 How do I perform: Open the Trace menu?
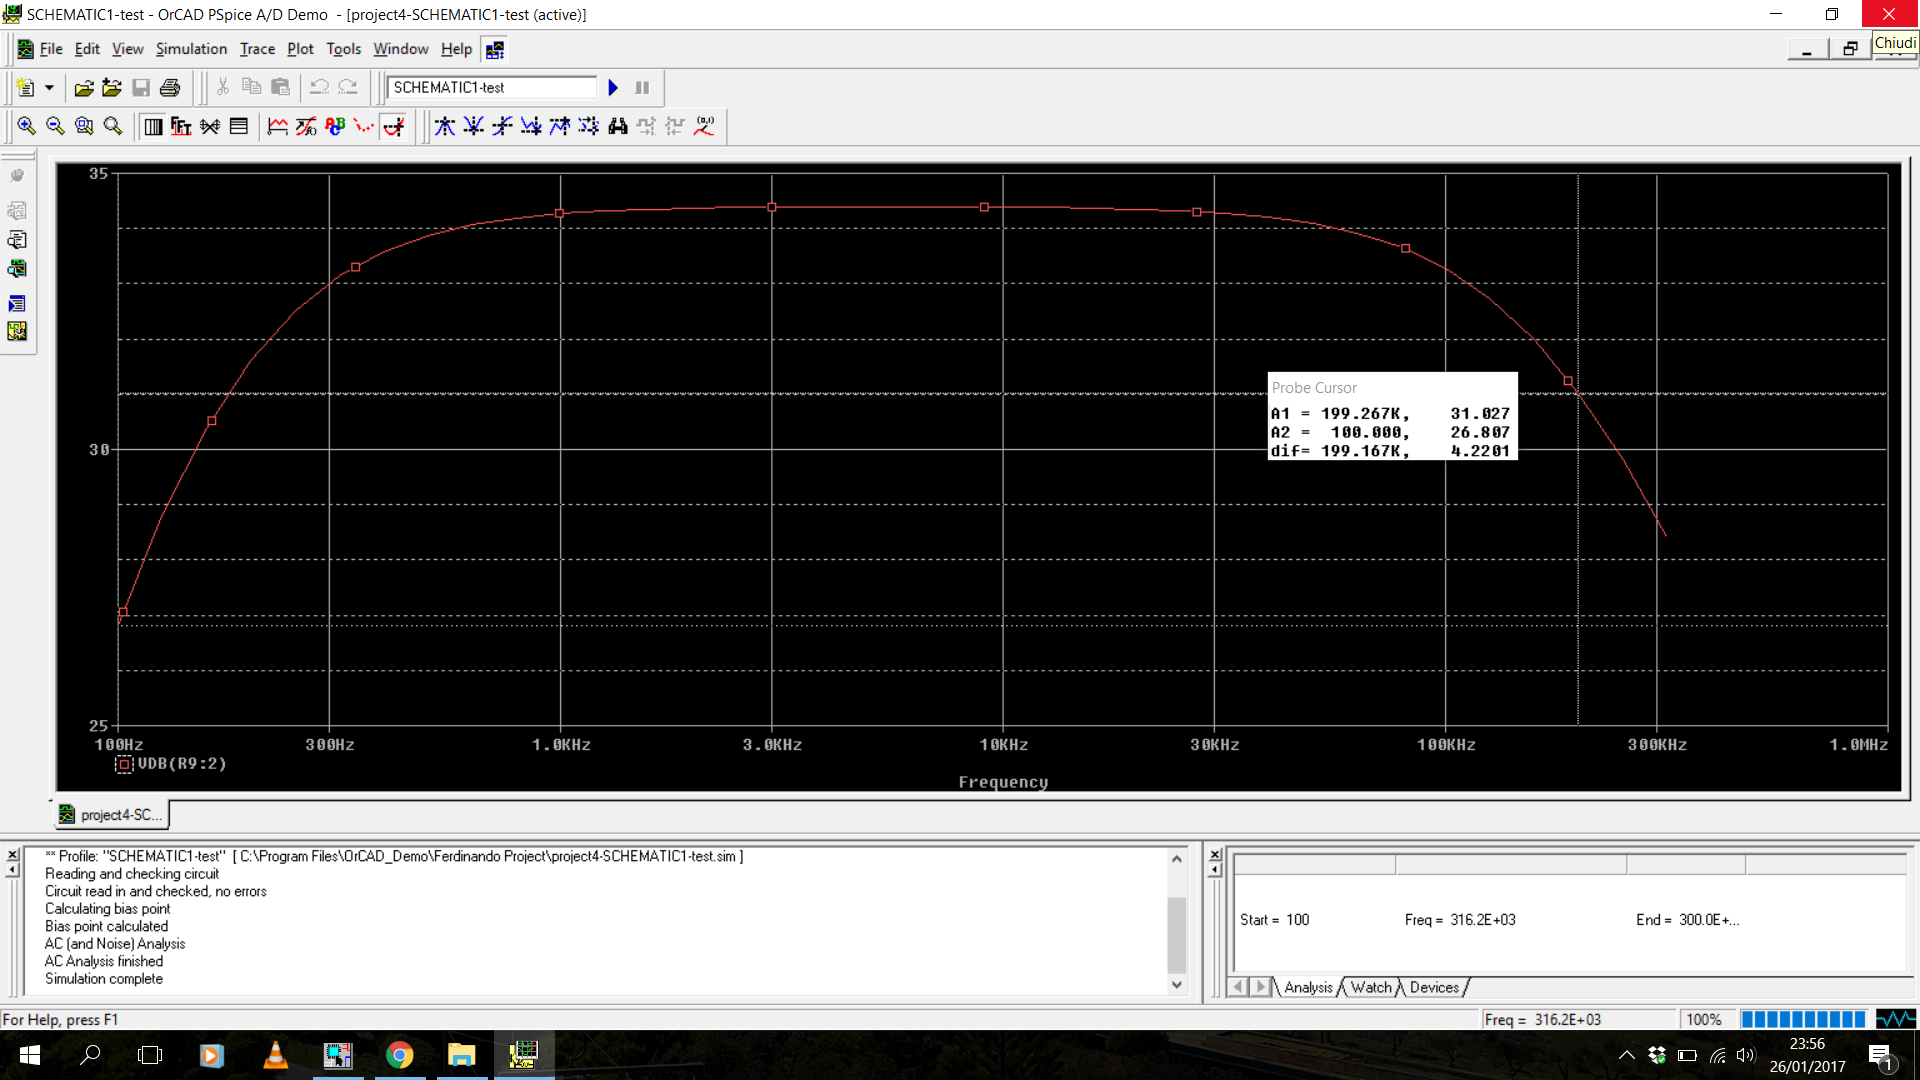[x=257, y=49]
